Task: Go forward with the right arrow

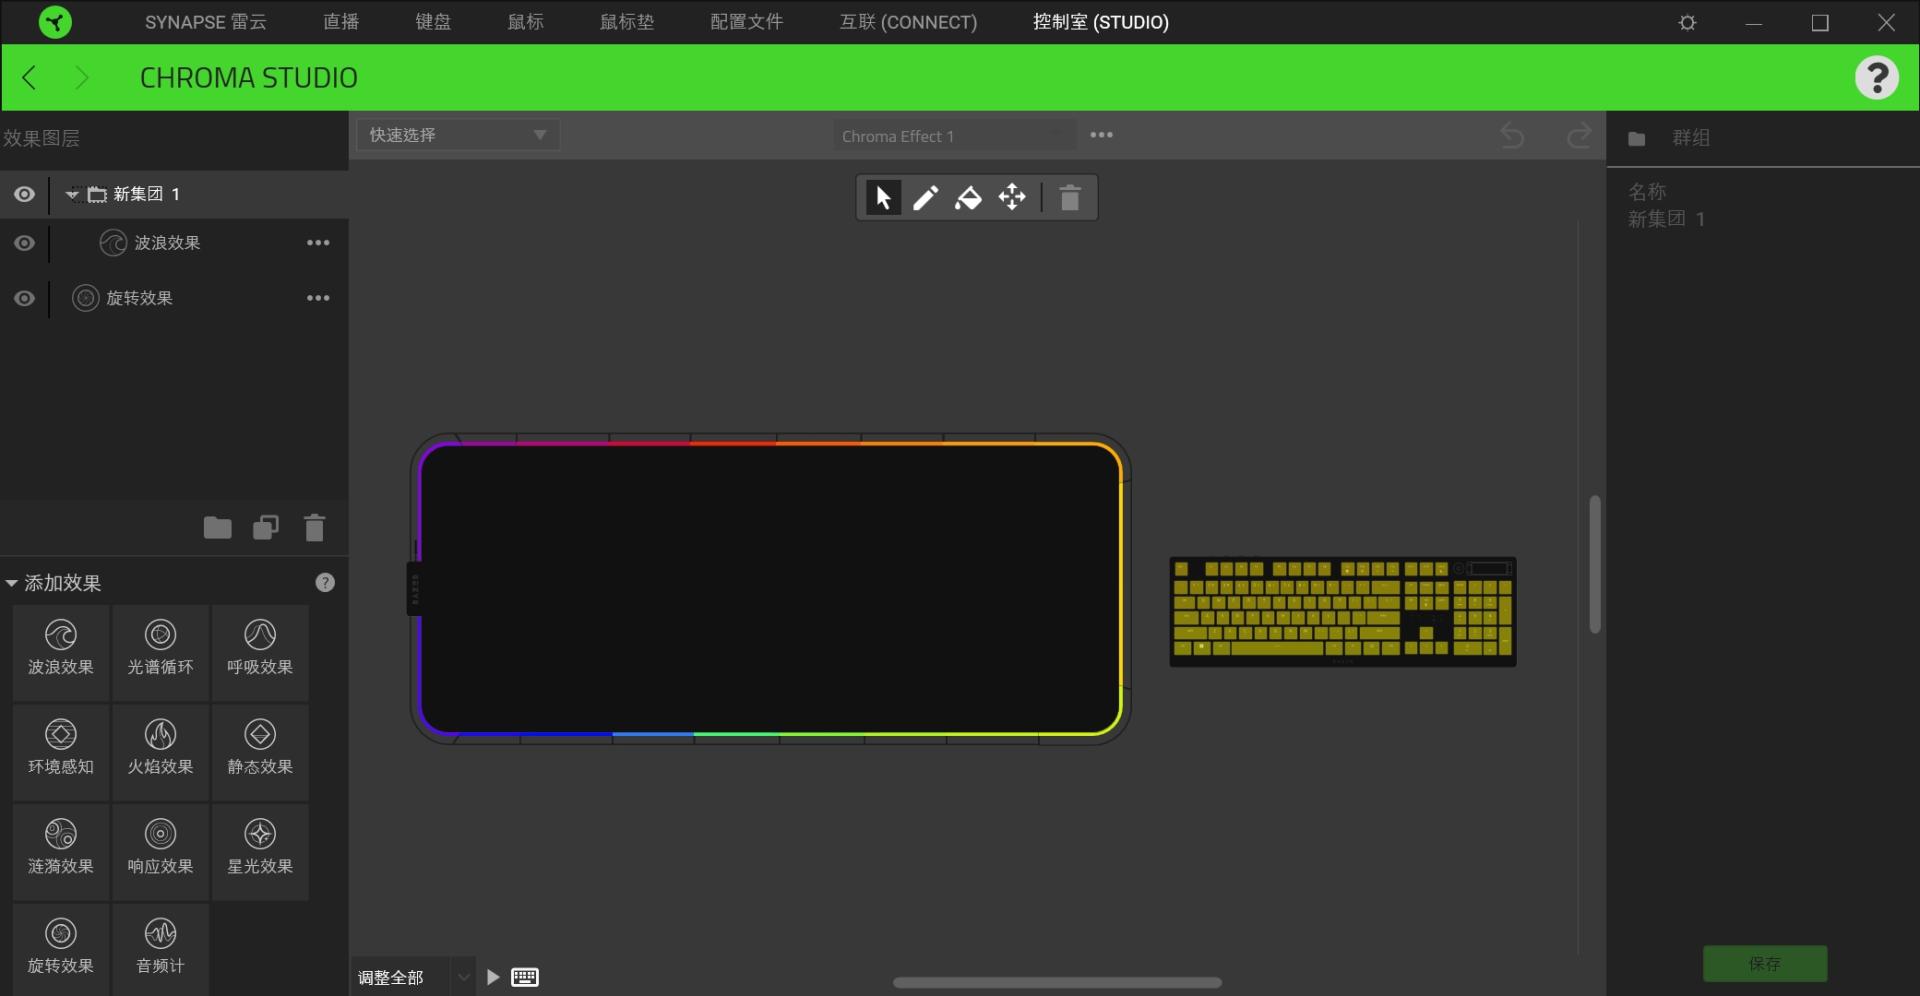Action: click(x=82, y=77)
